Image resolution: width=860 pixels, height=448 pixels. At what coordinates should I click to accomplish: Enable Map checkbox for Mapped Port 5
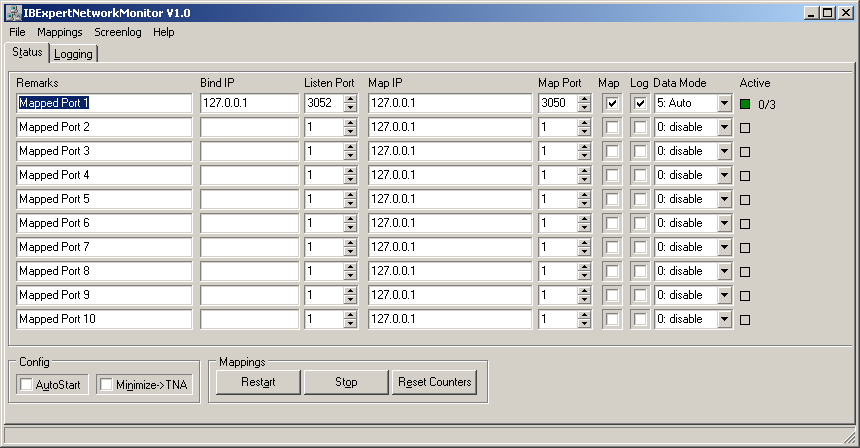pos(612,199)
